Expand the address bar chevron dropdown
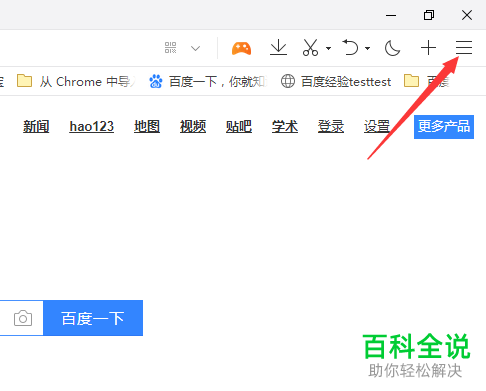The height and width of the screenshot is (391, 486). [195, 49]
